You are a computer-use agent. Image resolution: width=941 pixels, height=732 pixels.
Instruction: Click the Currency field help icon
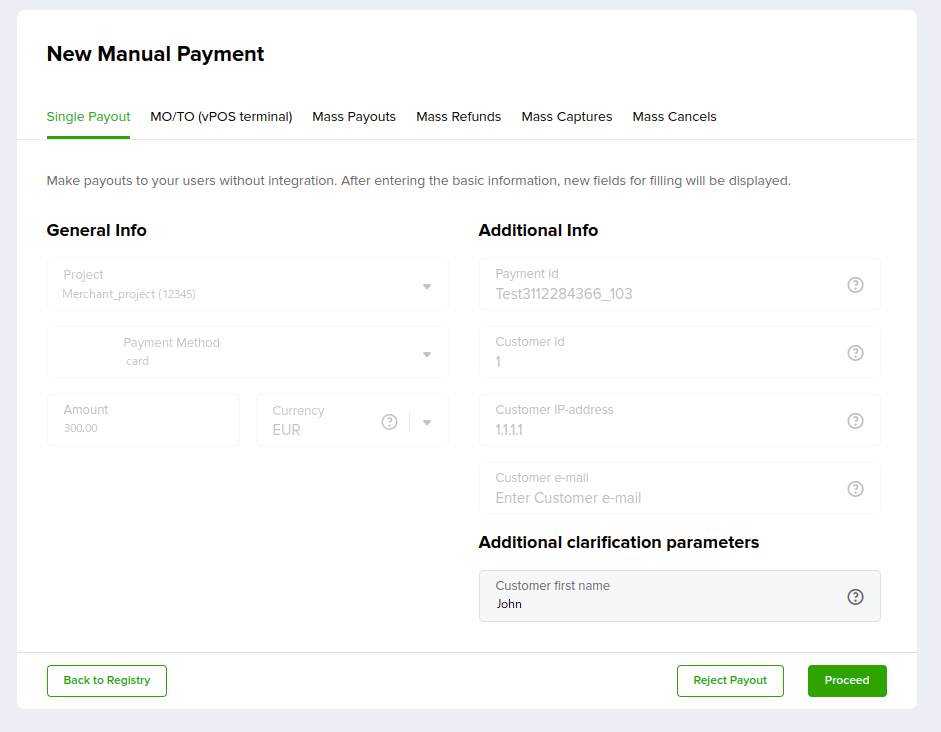click(x=389, y=422)
